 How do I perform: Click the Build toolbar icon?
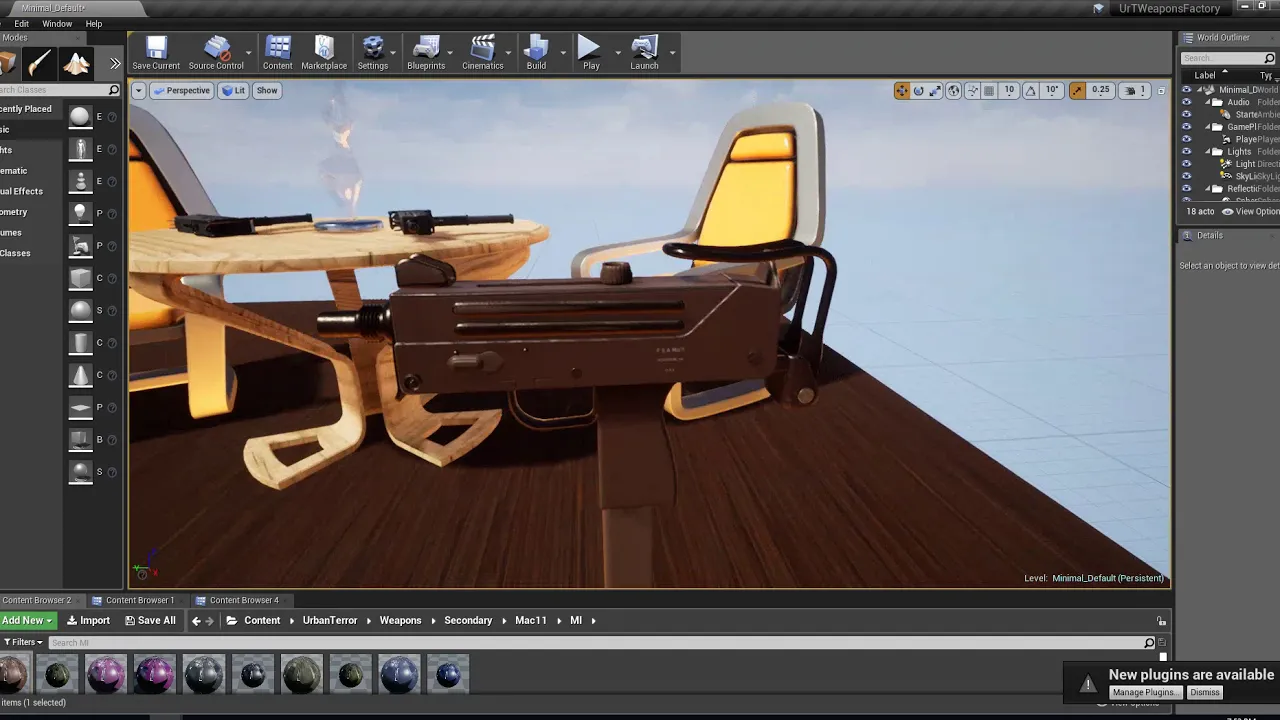[x=537, y=53]
